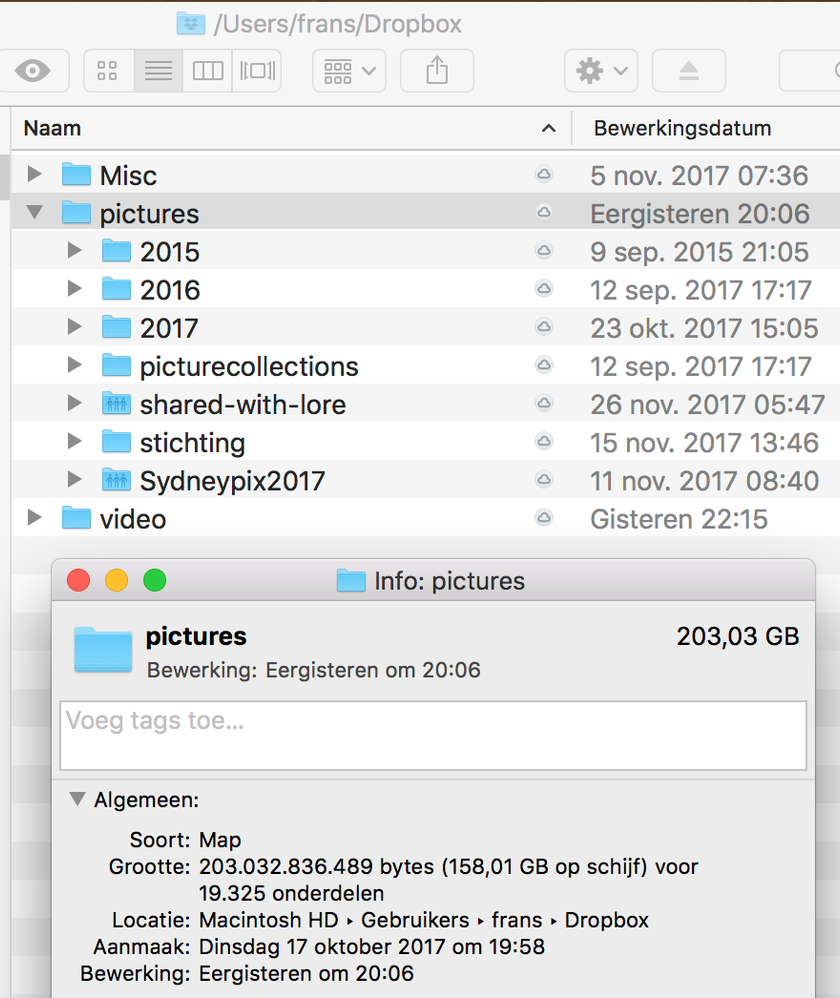
Task: Click the shared folder icon of Sydneypix2017
Action: (x=115, y=480)
